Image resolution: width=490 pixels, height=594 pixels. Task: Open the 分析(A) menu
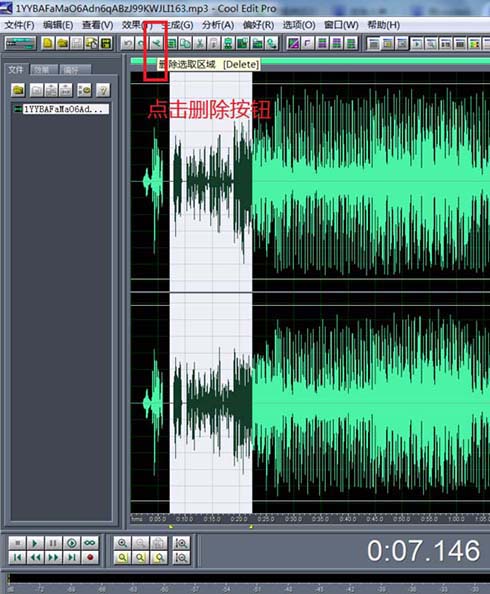[x=218, y=25]
